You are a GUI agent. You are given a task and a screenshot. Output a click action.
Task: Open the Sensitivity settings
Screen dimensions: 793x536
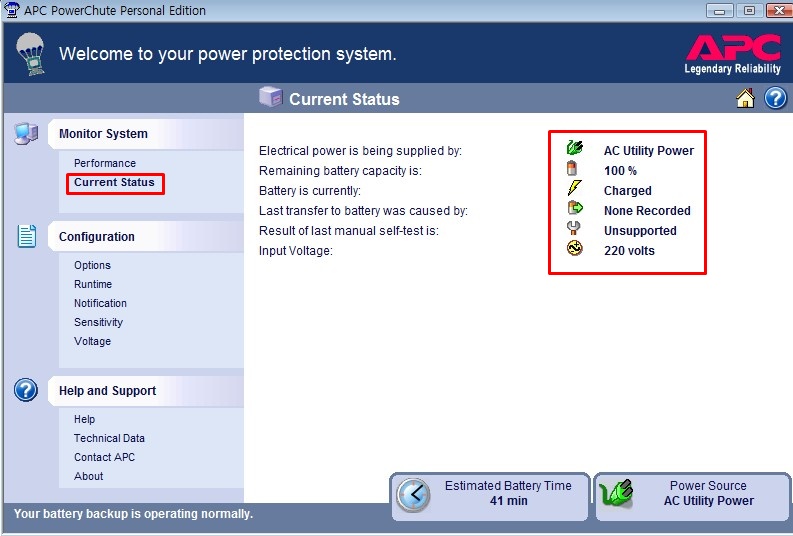click(x=98, y=322)
